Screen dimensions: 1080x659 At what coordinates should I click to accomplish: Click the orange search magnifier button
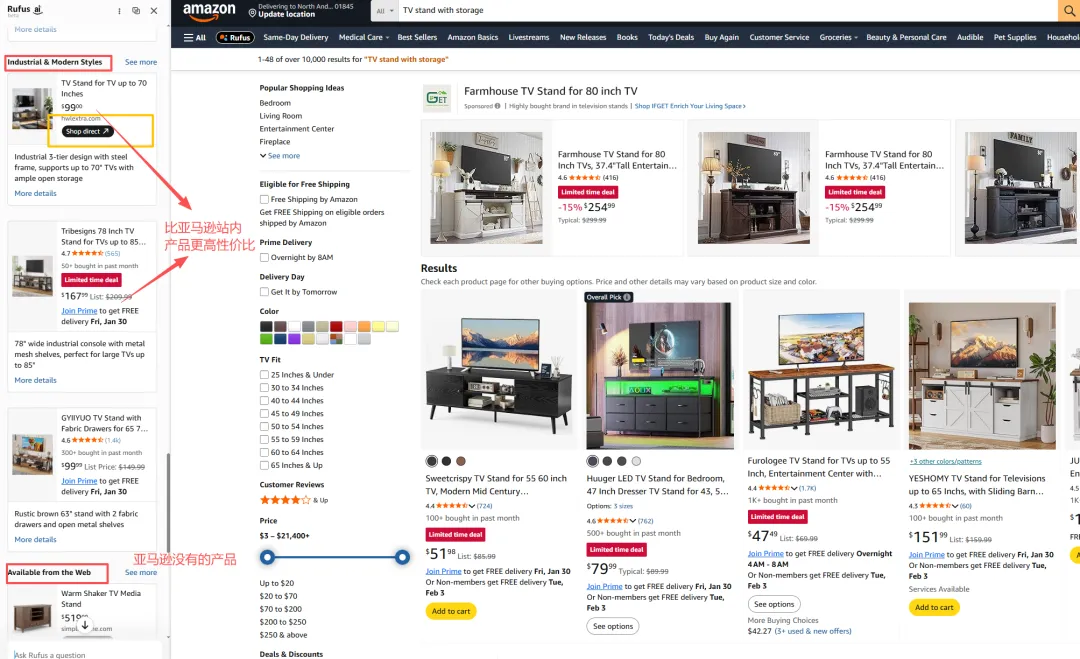pos(1069,10)
